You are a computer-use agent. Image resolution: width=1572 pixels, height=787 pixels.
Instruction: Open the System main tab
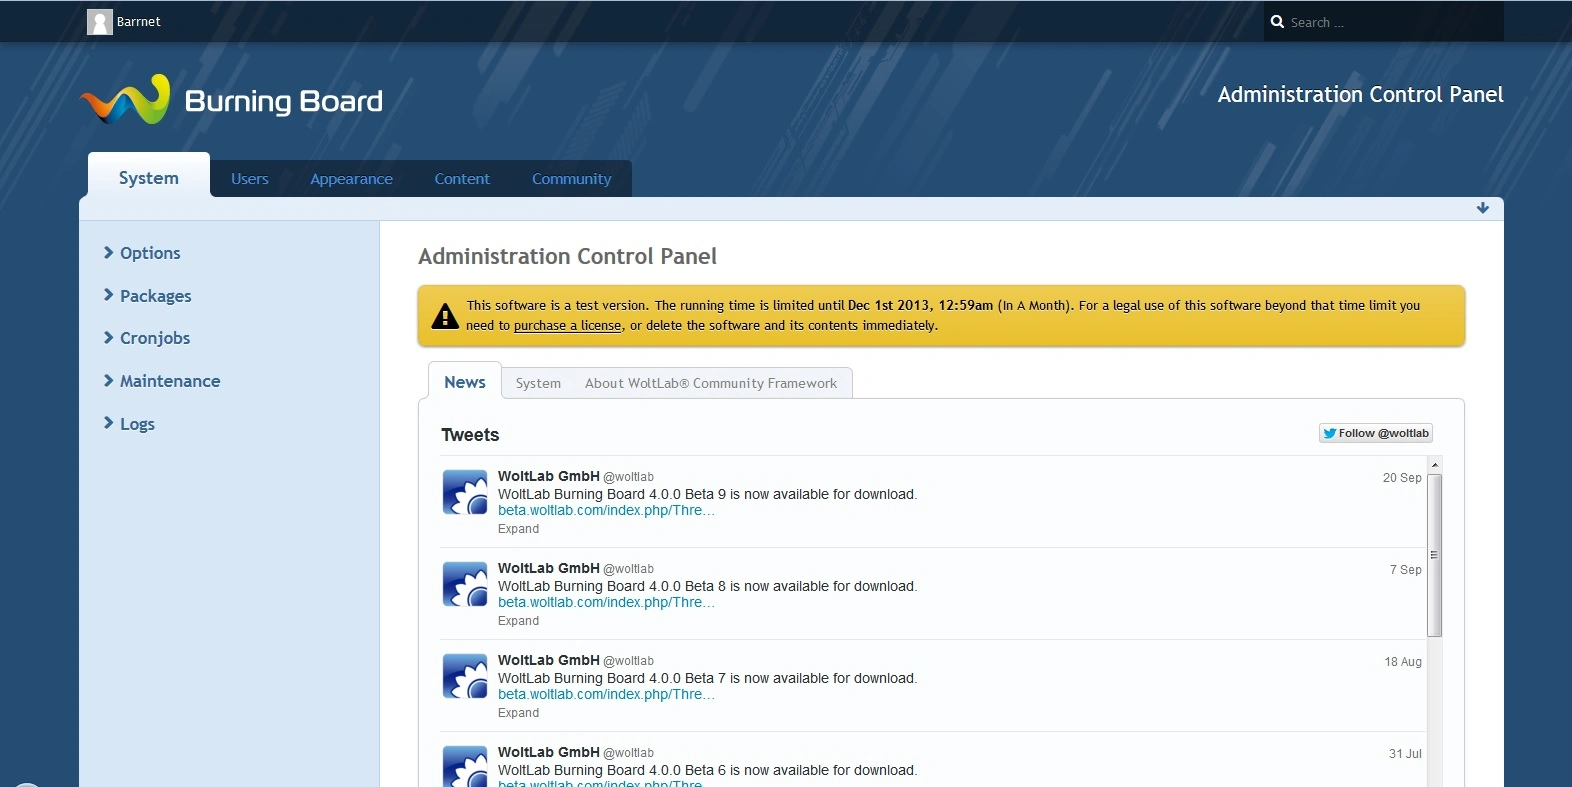pyautogui.click(x=149, y=177)
